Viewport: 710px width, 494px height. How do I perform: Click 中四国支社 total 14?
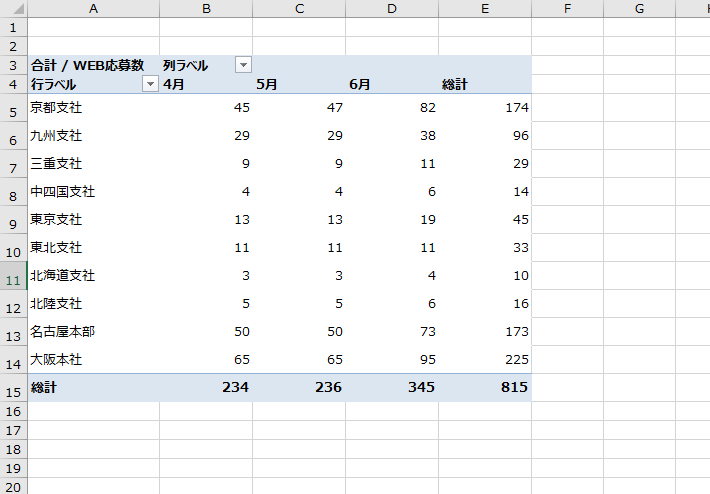click(x=485, y=192)
